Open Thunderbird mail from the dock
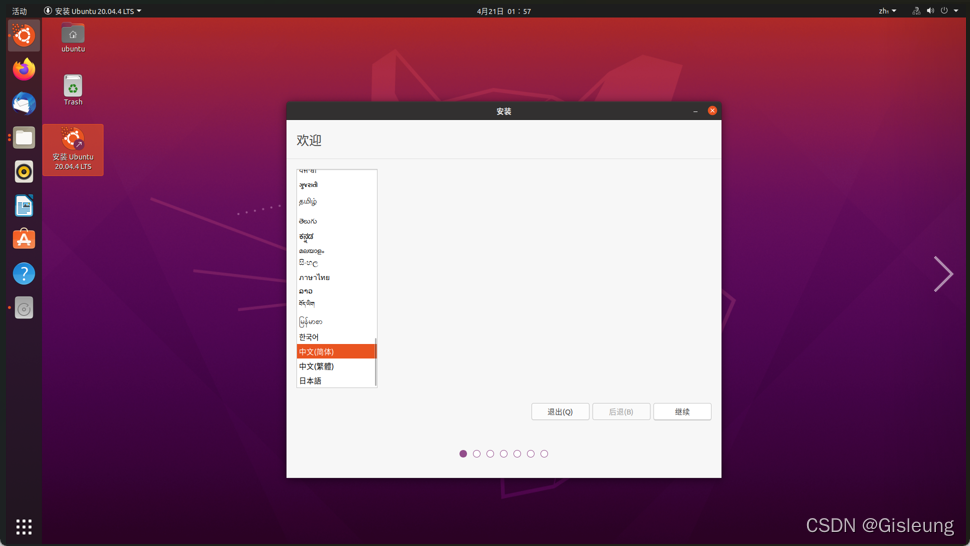This screenshot has height=546, width=970. [x=24, y=103]
